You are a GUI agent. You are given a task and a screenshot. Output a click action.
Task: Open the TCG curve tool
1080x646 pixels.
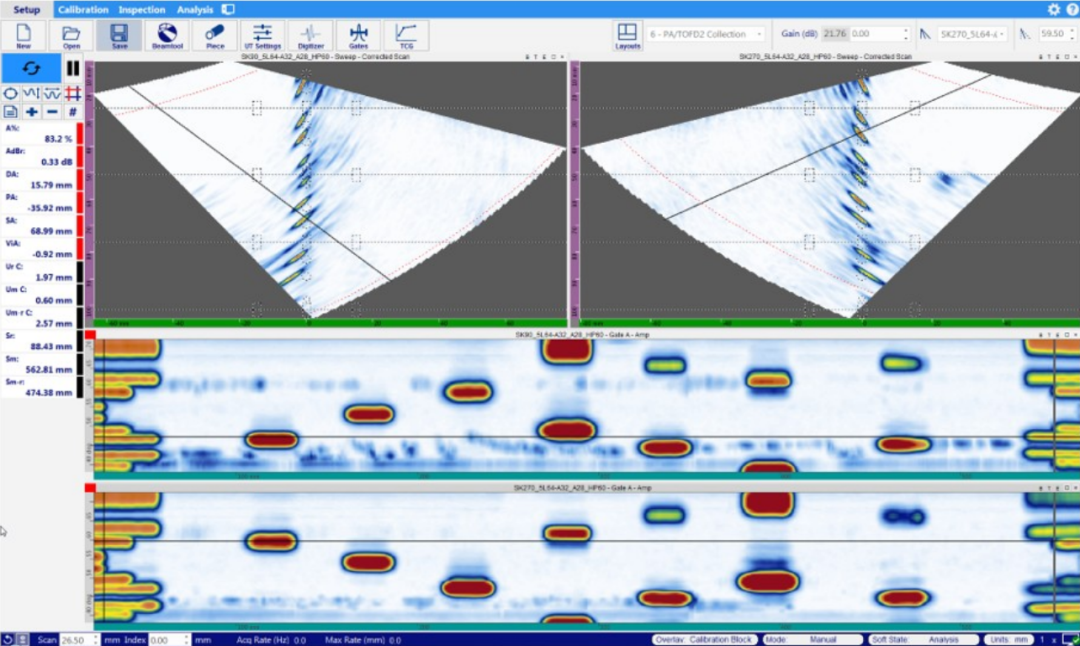[406, 35]
